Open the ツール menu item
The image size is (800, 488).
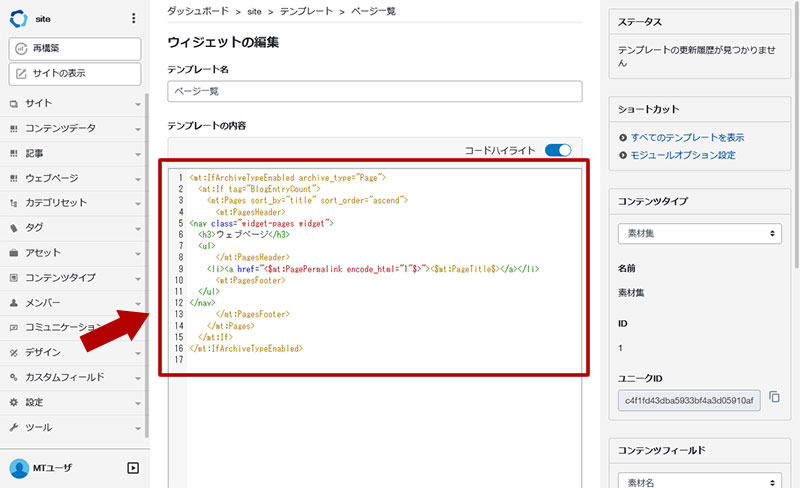[x=74, y=427]
